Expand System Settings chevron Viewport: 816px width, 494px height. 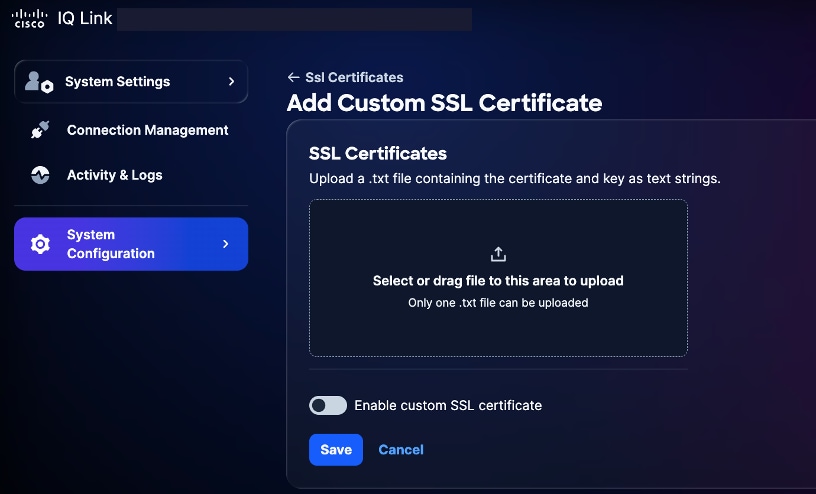tap(232, 81)
